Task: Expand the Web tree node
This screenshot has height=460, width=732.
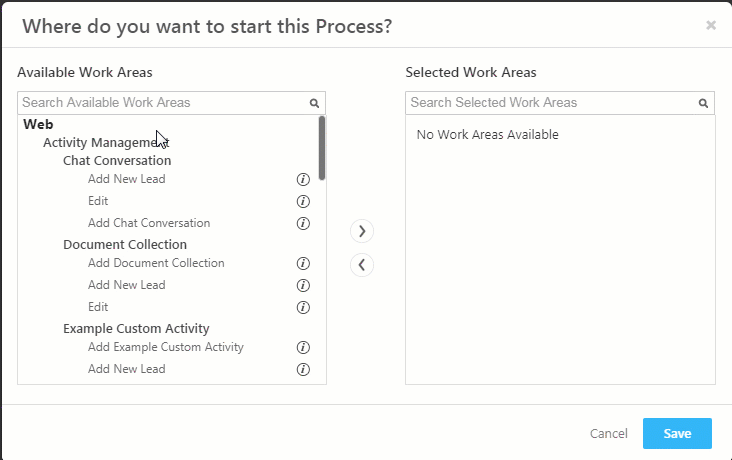Action: [x=38, y=124]
